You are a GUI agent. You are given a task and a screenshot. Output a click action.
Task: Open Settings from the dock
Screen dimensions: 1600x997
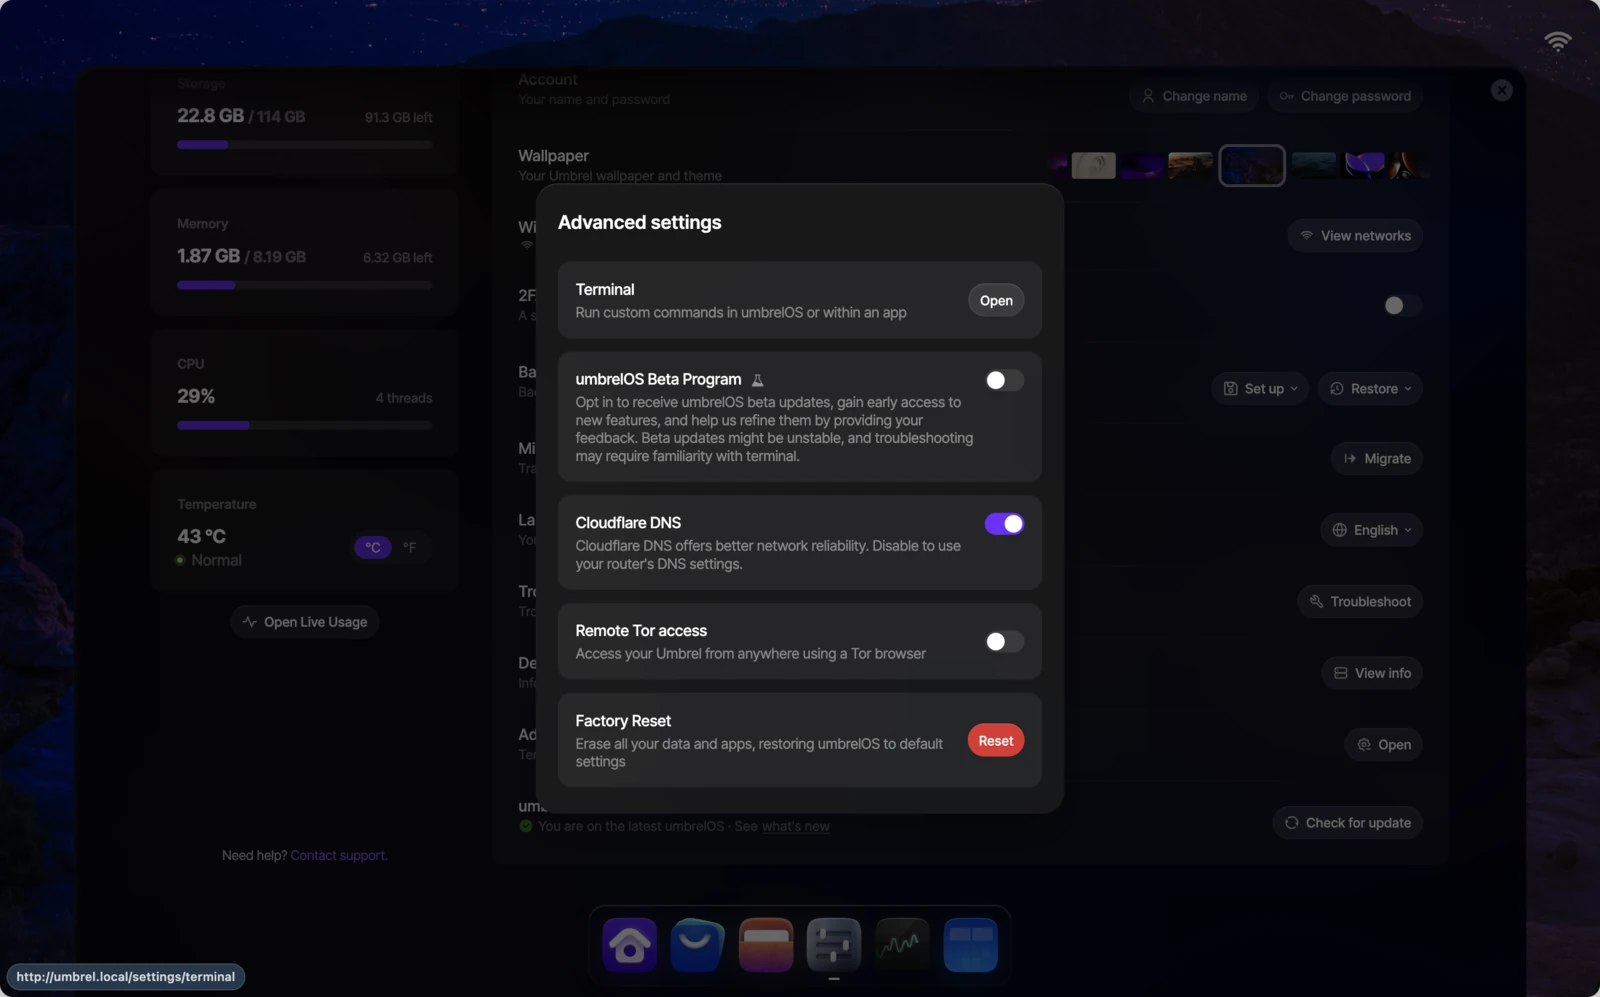(x=833, y=943)
